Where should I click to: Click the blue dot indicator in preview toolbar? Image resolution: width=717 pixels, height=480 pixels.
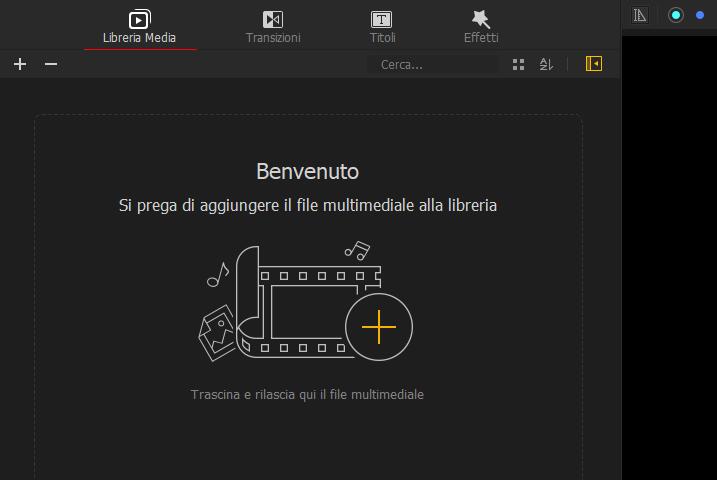pos(700,15)
